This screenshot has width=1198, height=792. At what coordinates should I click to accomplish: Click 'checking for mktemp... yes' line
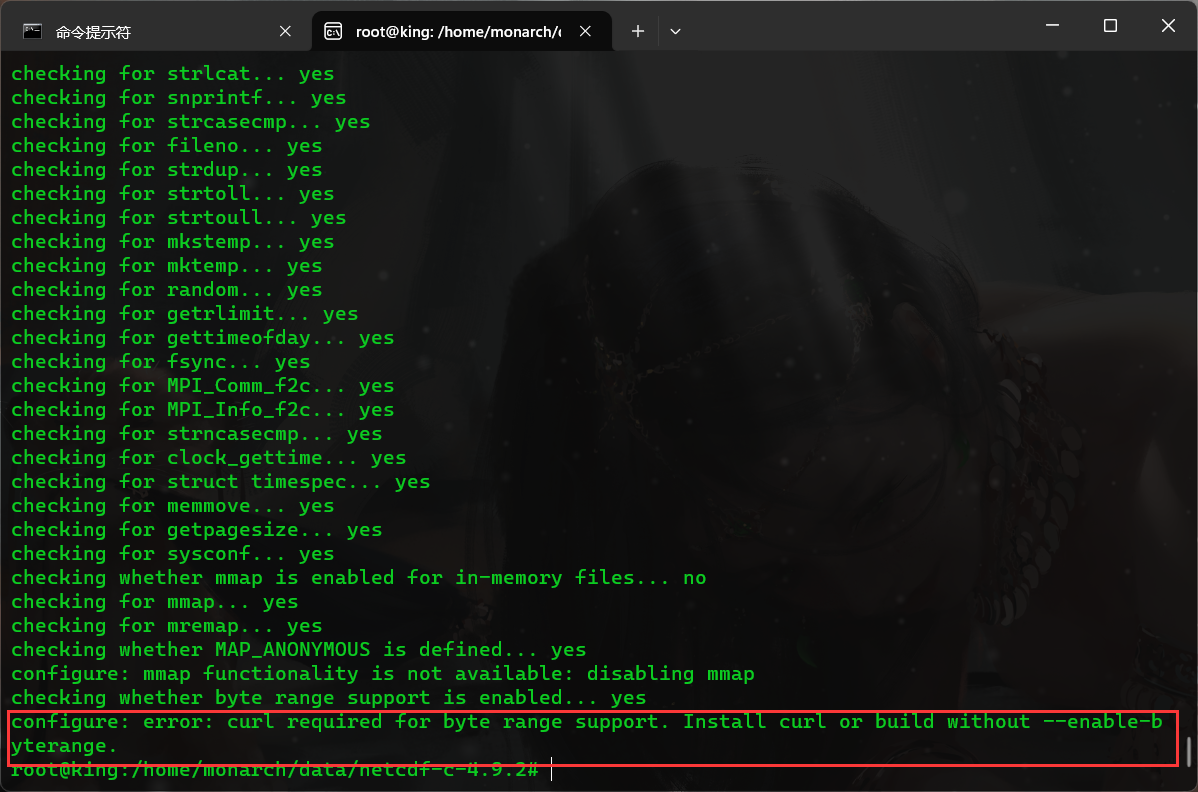pyautogui.click(x=167, y=266)
